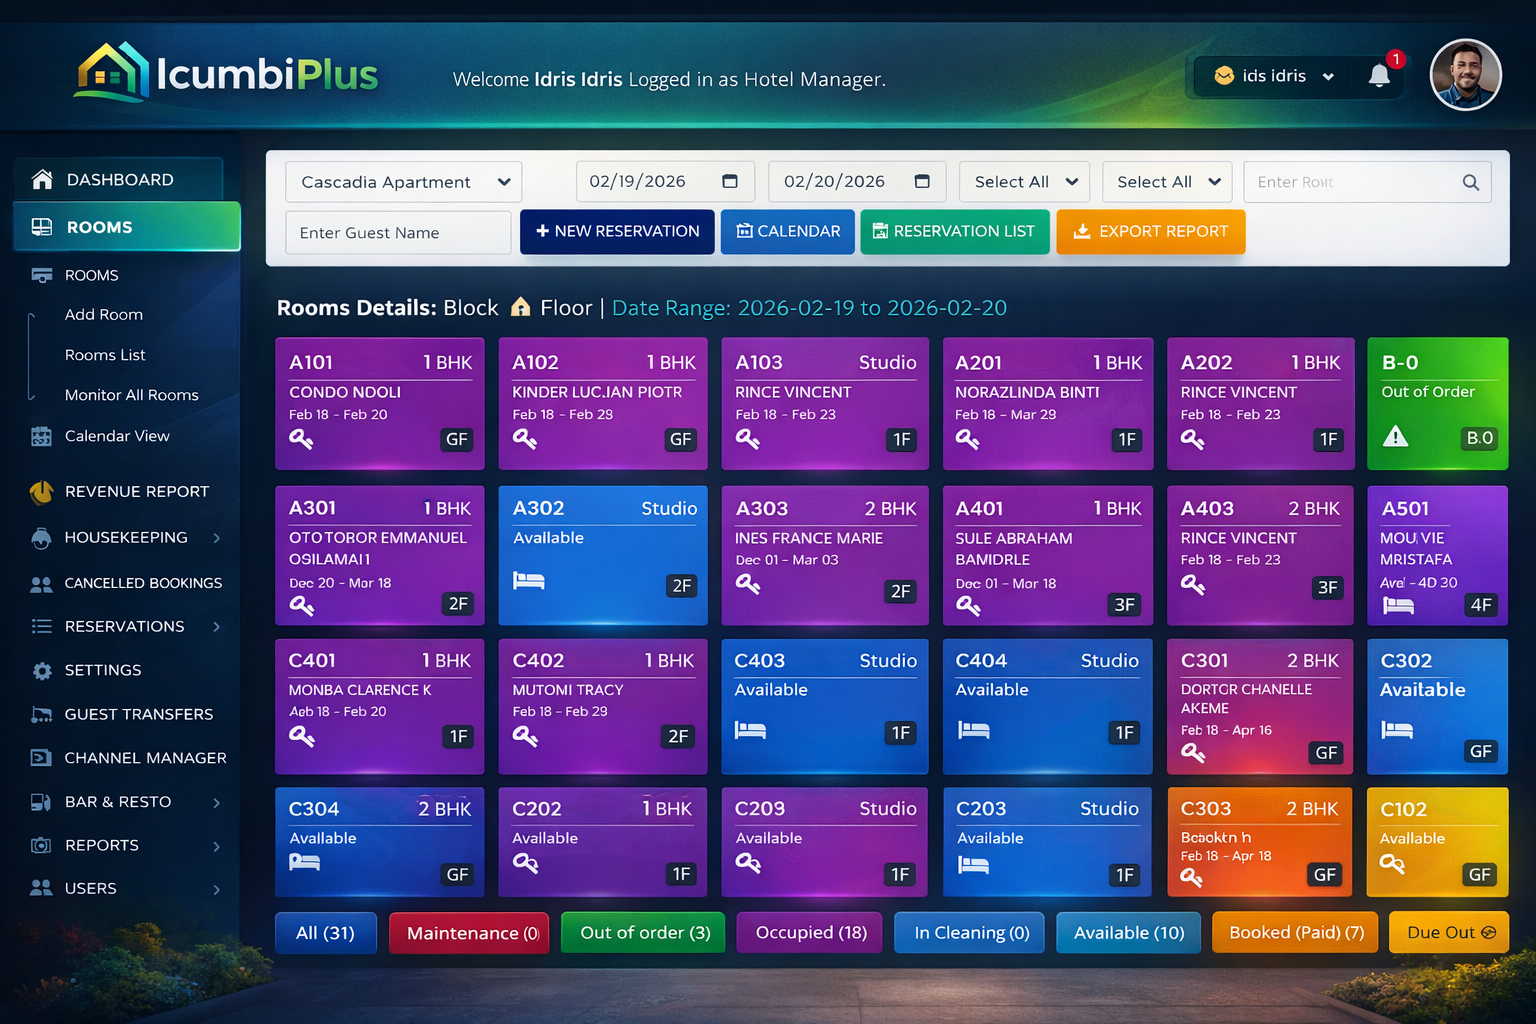This screenshot has width=1536, height=1024.
Task: Switch to the Rooms List view
Action: [x=105, y=355]
